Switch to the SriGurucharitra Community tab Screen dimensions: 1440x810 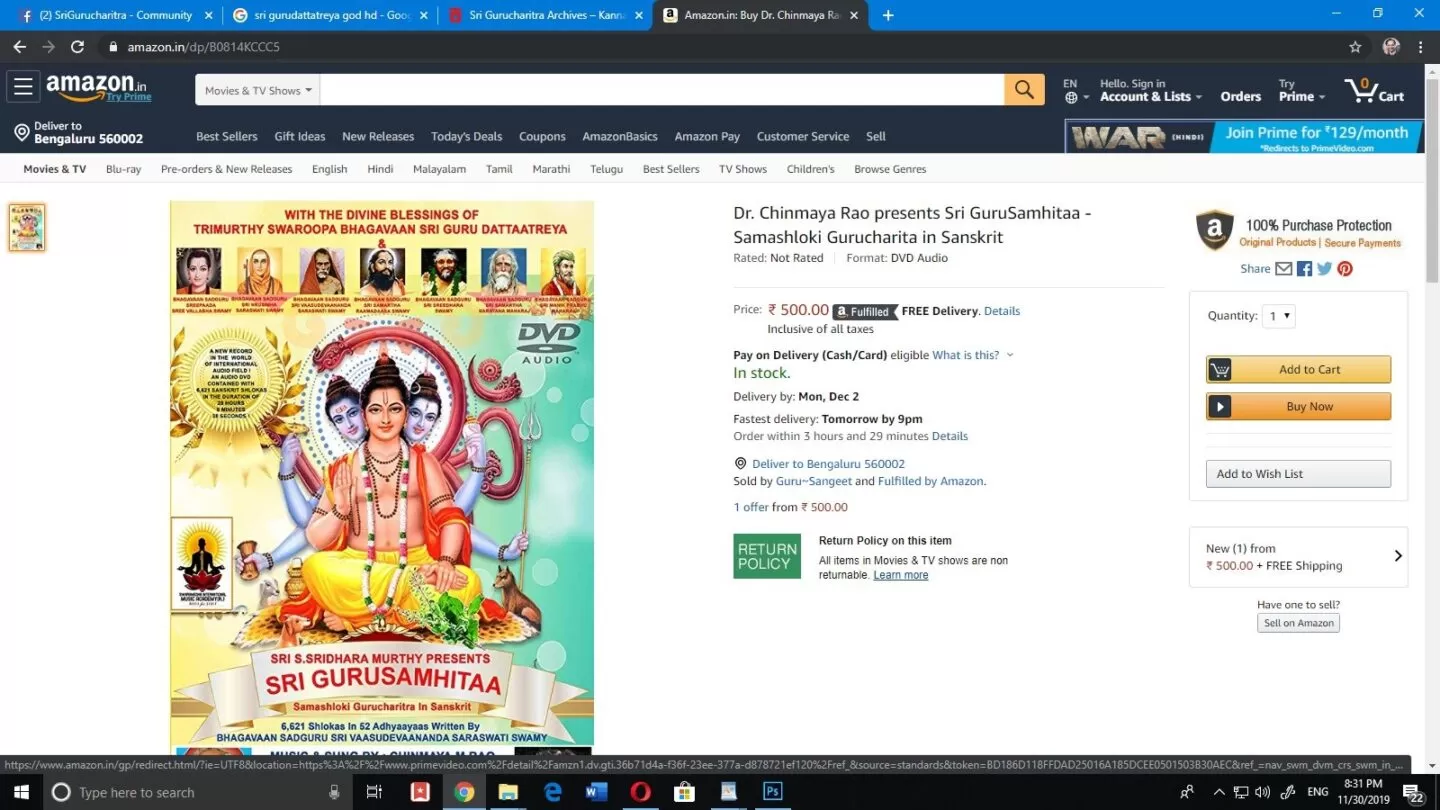pyautogui.click(x=116, y=15)
